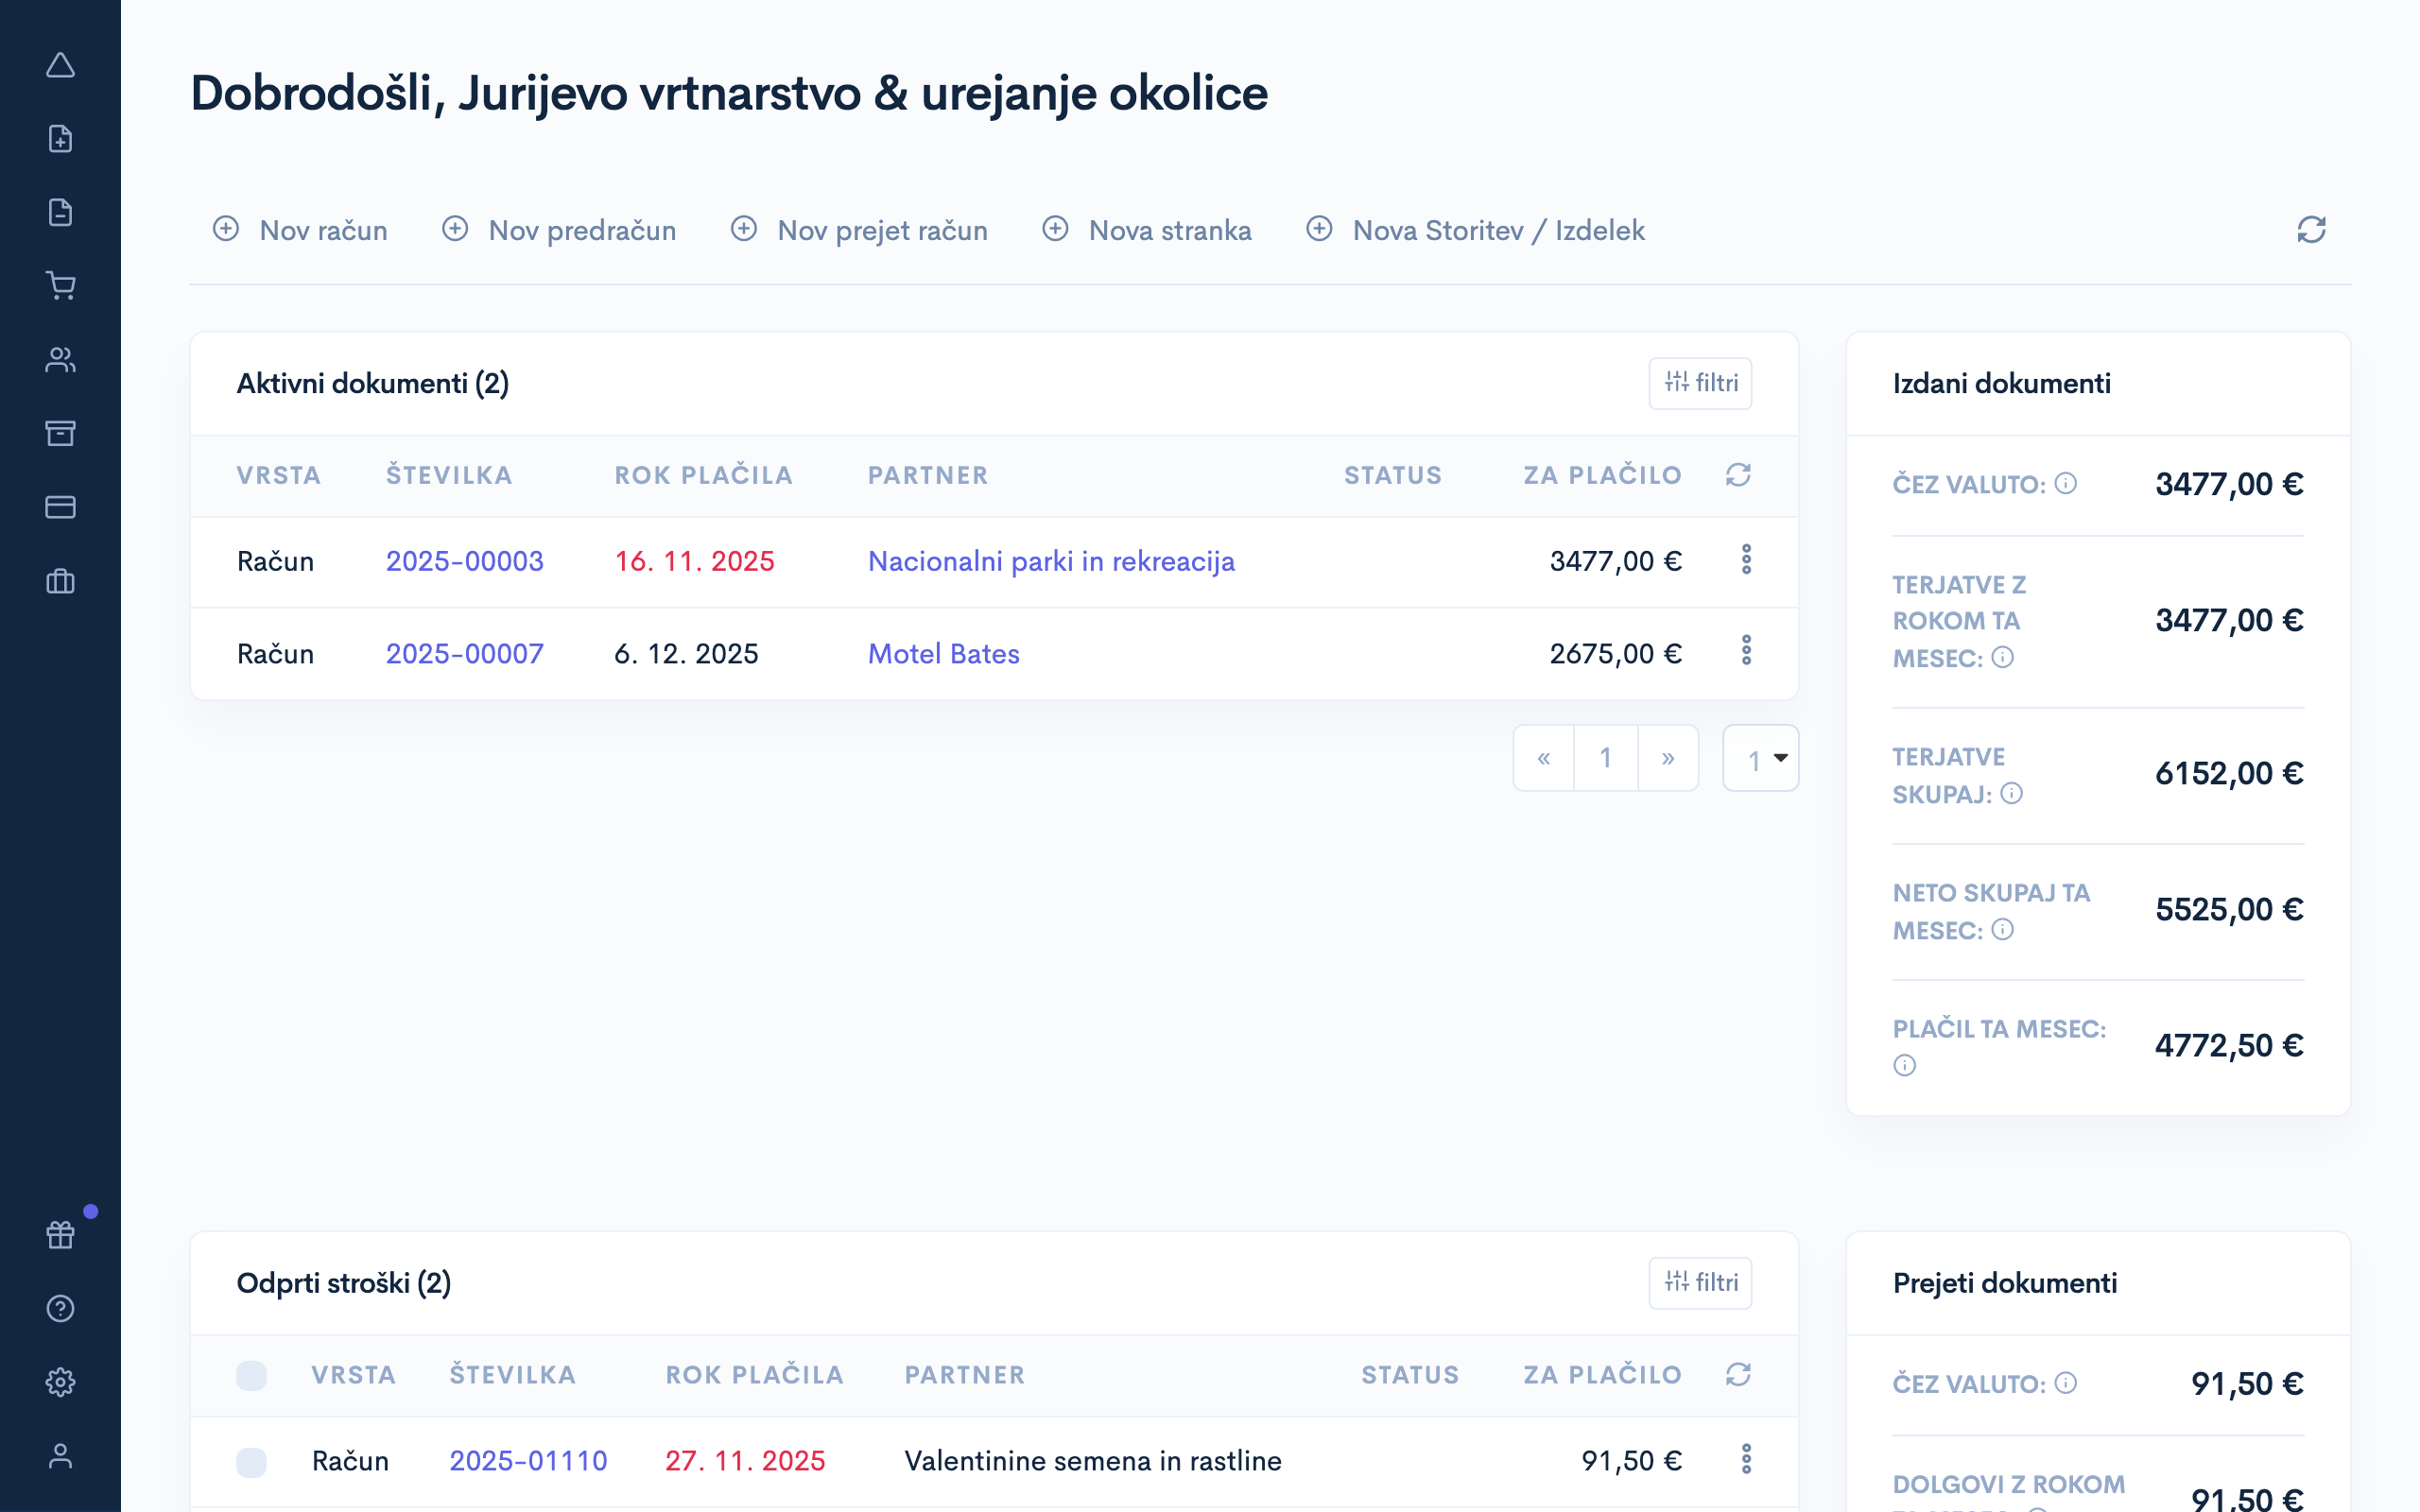Click the gift icon in sidebar
The image size is (2420, 1512).
click(x=60, y=1235)
